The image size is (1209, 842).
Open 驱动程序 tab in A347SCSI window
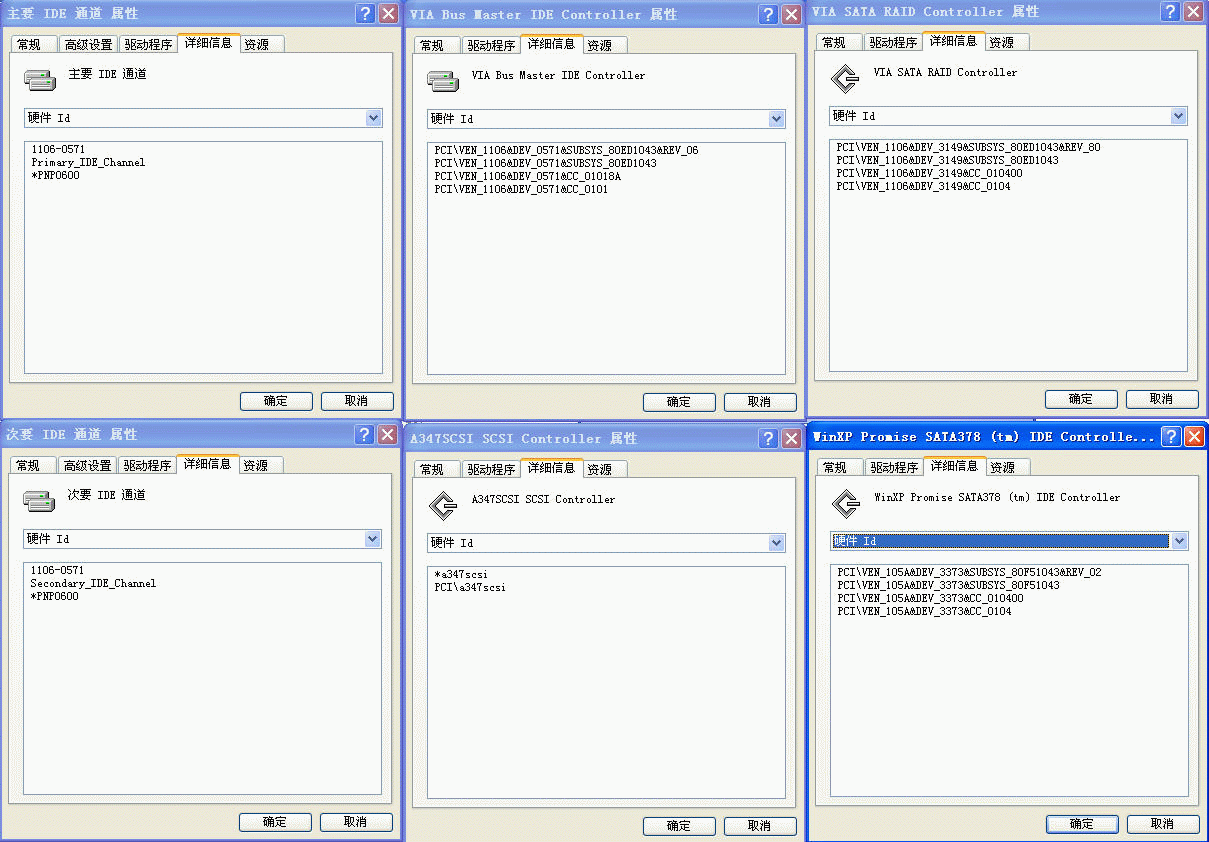click(491, 470)
